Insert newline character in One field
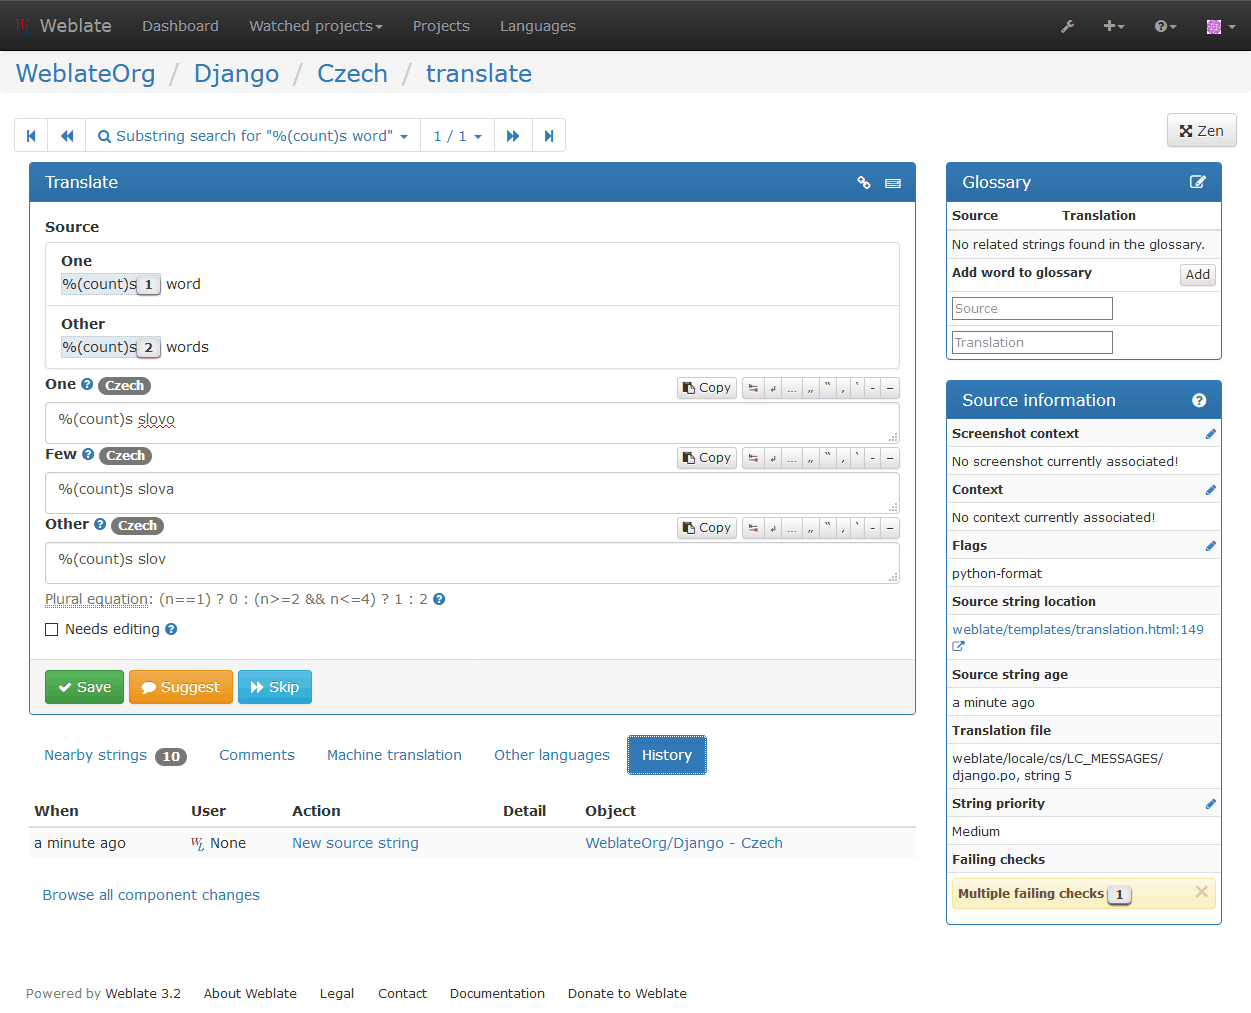 click(x=773, y=388)
